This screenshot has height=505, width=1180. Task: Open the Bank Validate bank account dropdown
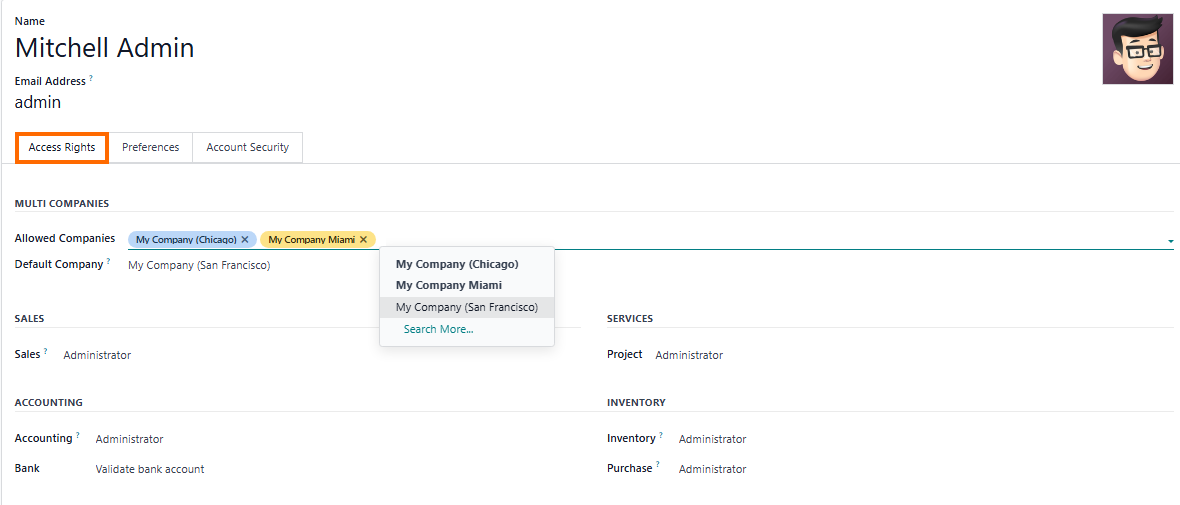(150, 469)
